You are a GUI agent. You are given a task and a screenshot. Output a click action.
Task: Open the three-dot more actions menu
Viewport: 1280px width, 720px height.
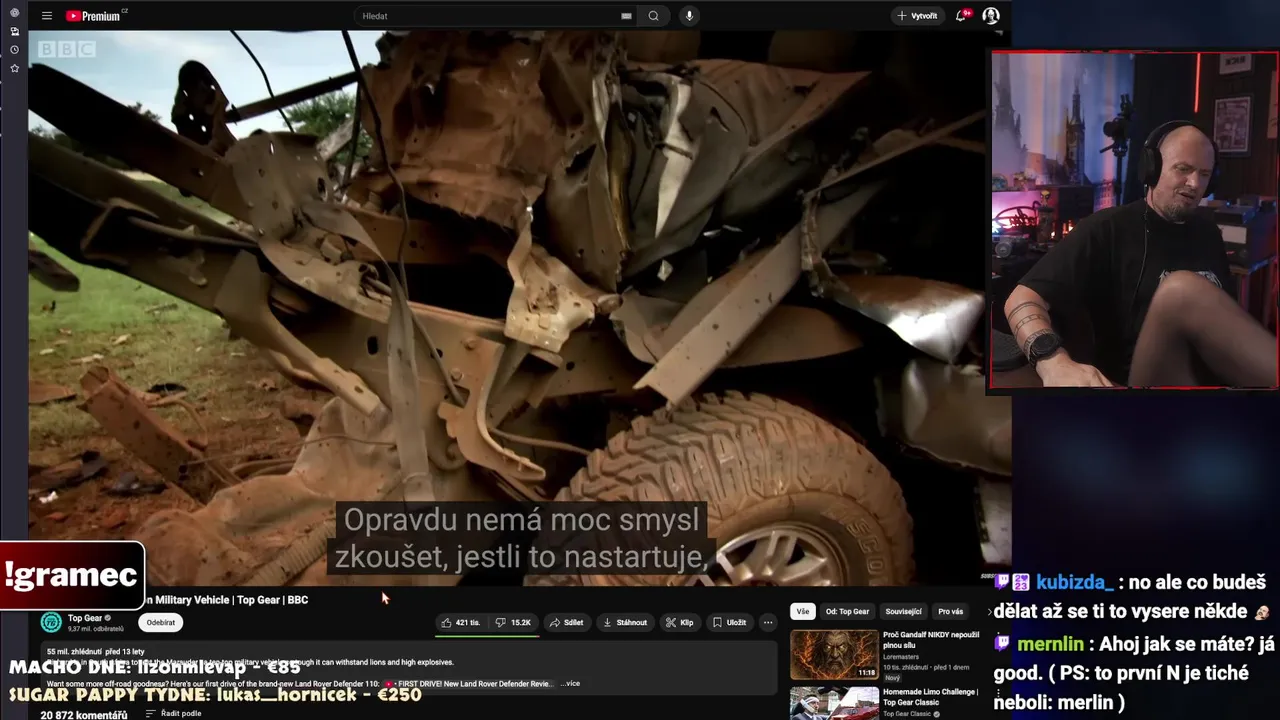pyautogui.click(x=768, y=622)
